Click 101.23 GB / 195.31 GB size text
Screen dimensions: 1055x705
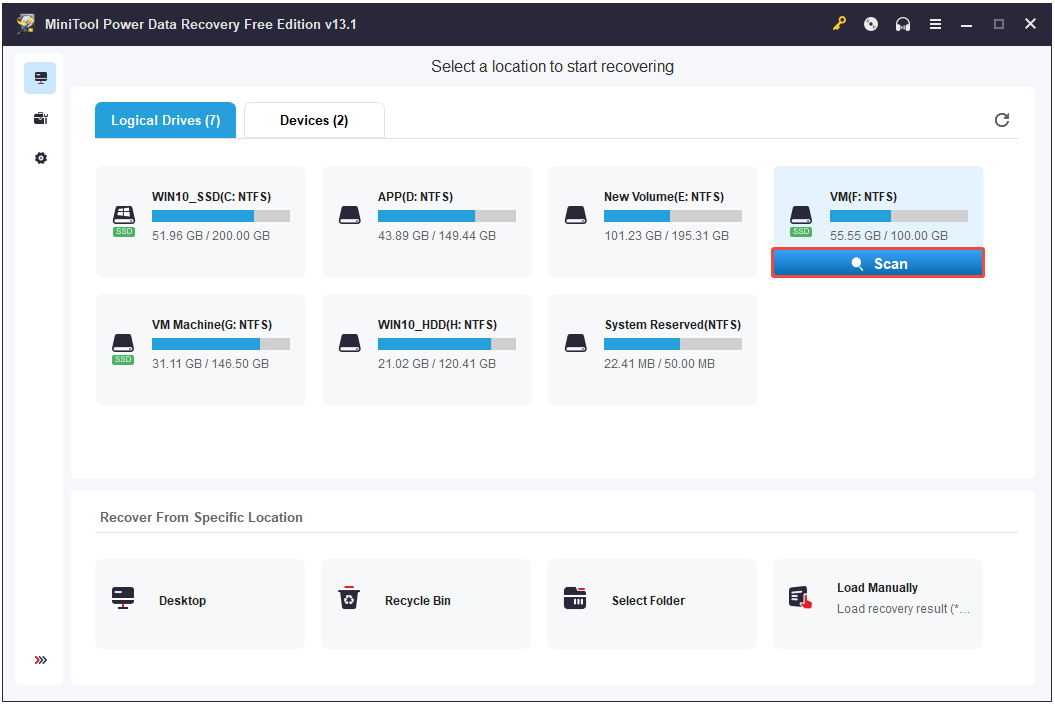(x=666, y=236)
